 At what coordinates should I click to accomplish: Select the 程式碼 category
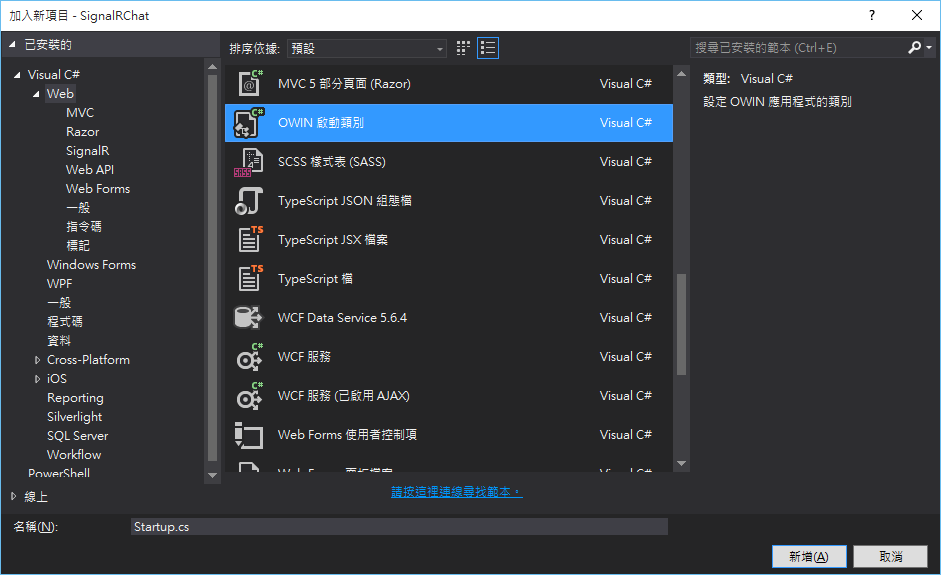pos(65,322)
